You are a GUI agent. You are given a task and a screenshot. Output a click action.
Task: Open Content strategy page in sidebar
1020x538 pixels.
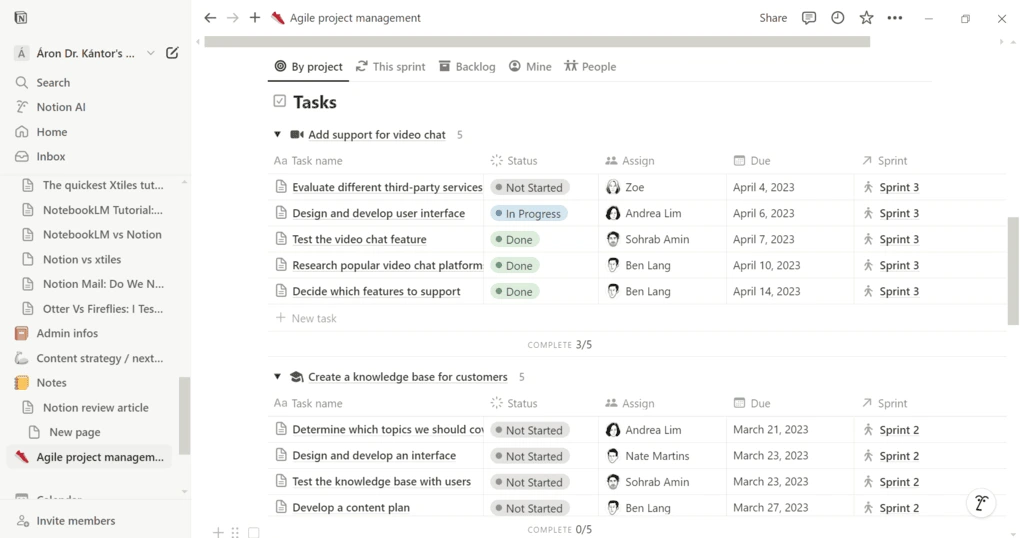point(100,358)
